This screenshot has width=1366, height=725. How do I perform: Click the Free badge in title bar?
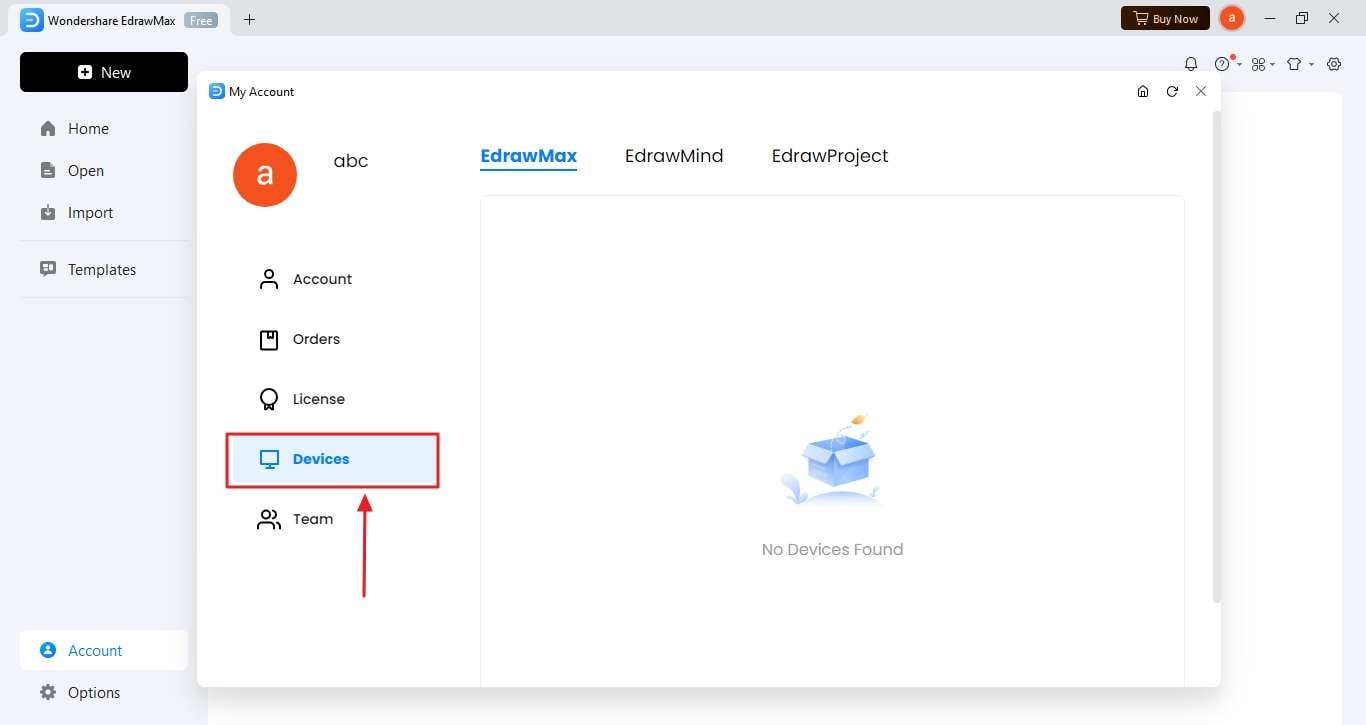[x=201, y=20]
